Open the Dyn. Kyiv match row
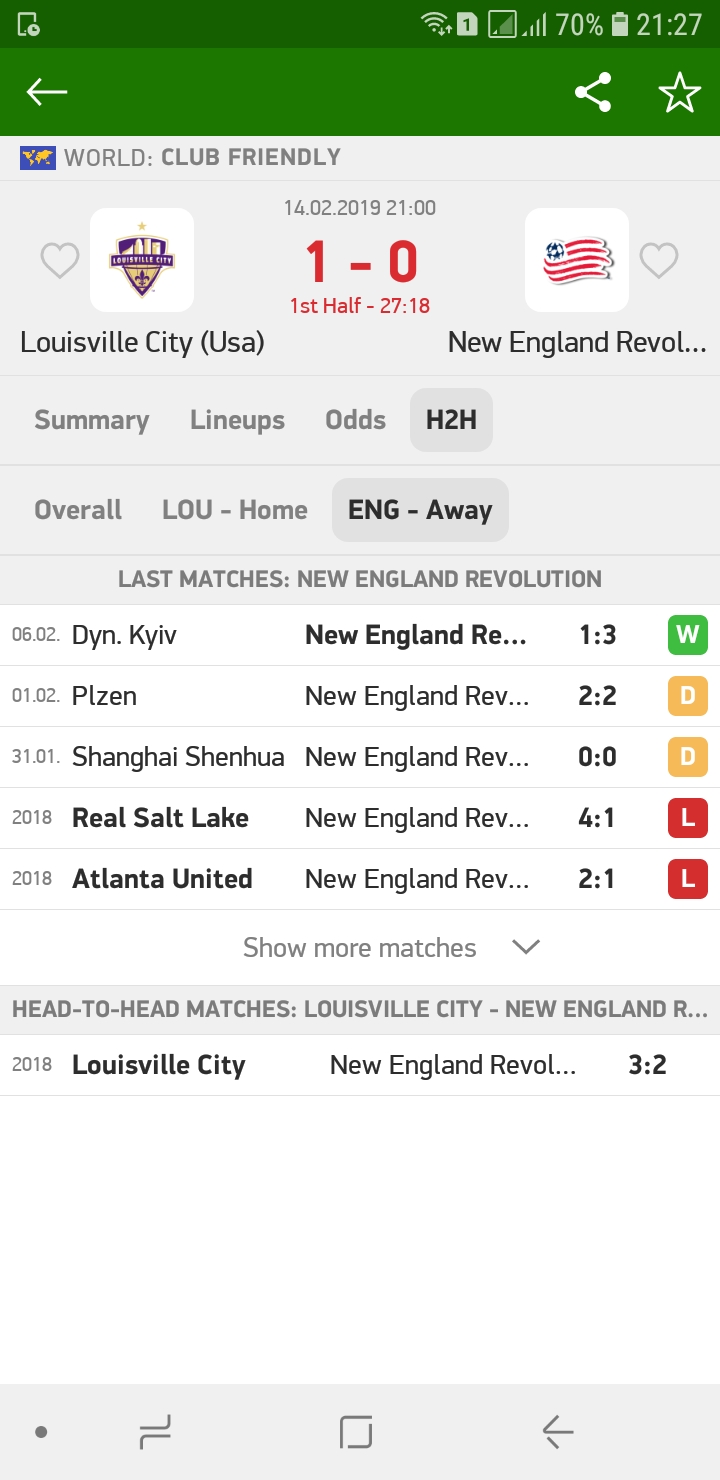The width and height of the screenshot is (720, 1480). coord(360,635)
